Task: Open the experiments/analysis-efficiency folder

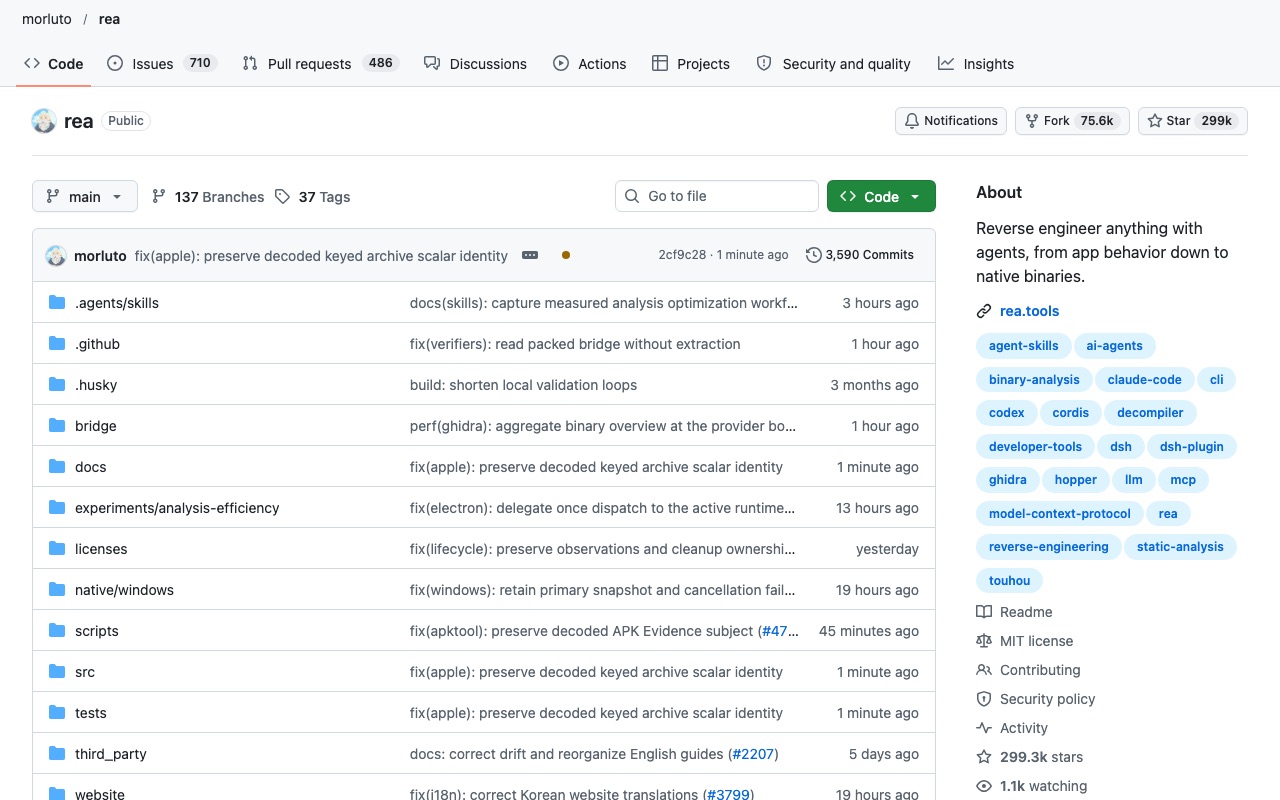Action: click(177, 508)
